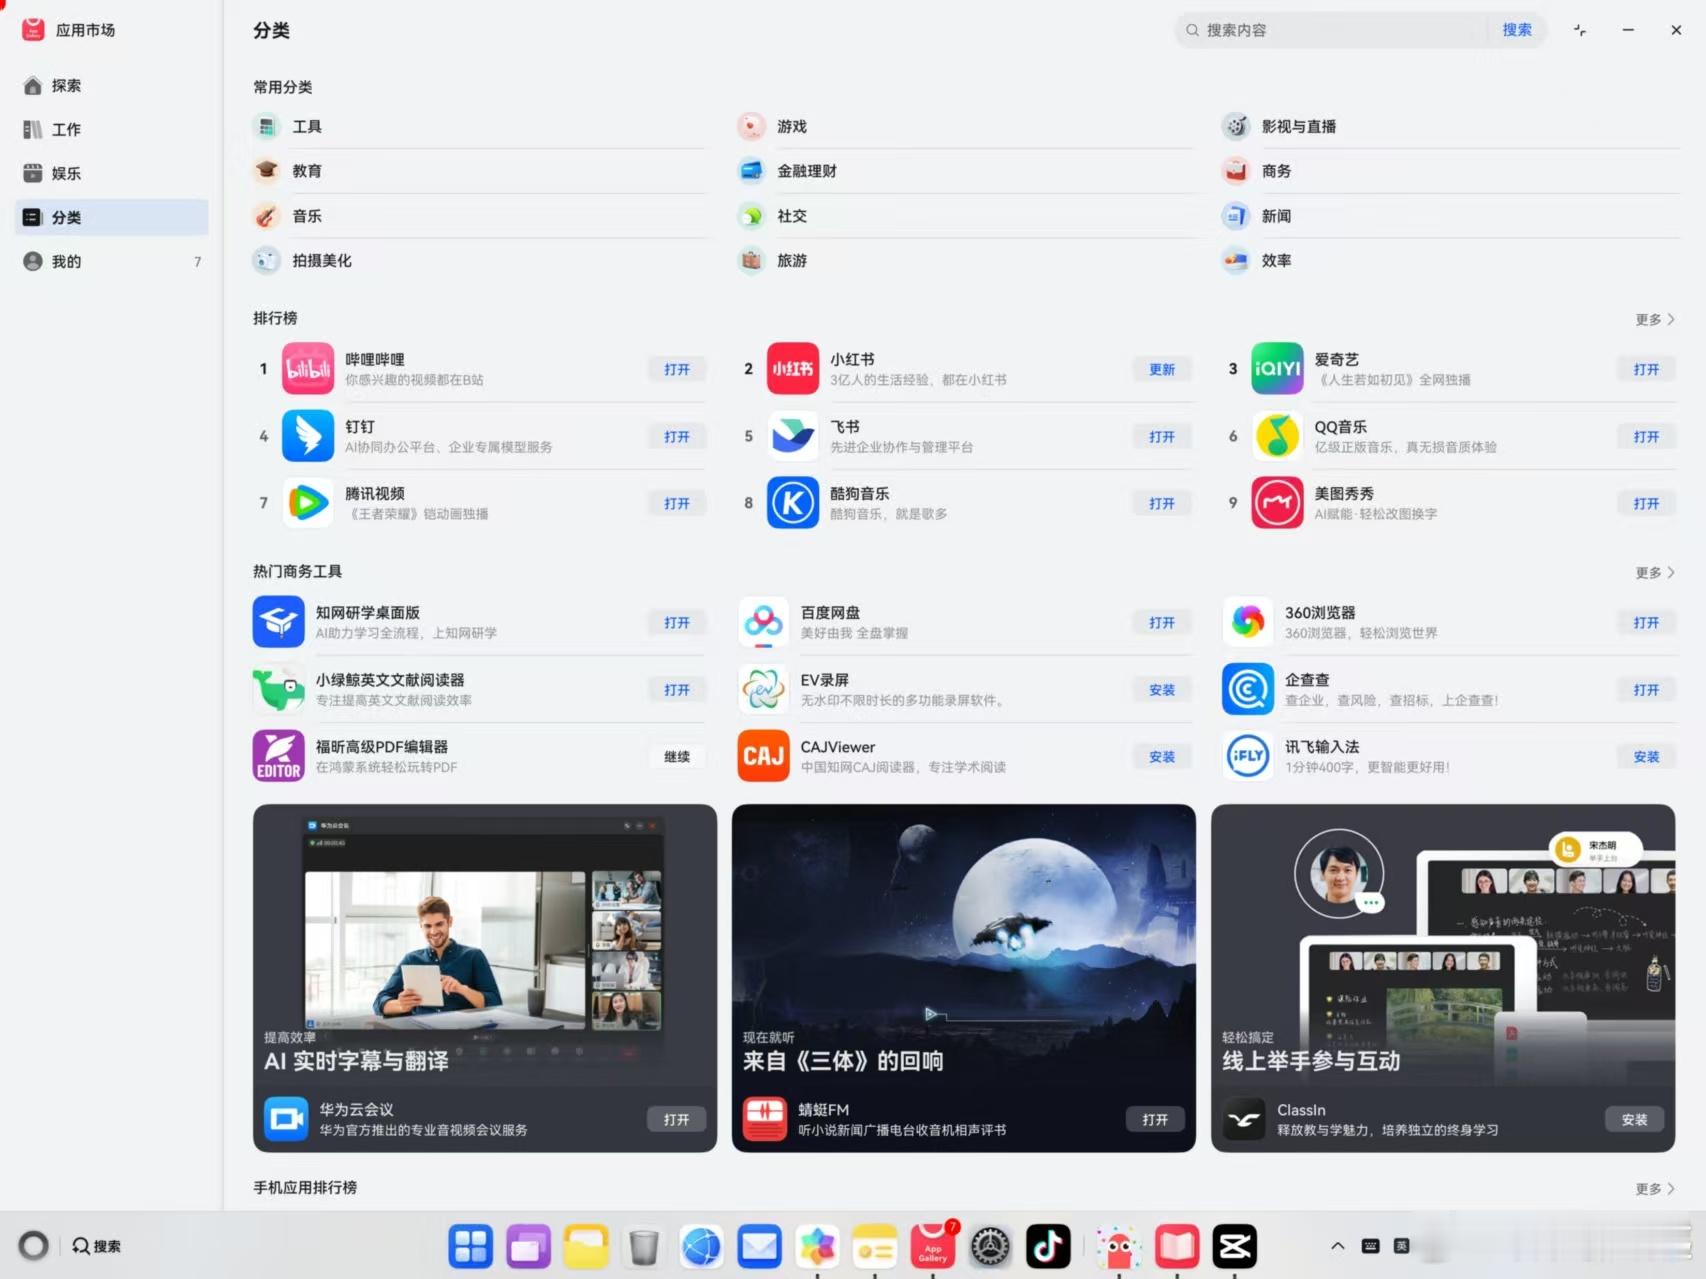Screen dimensions: 1706x1279
Task: Click the 搜索 button in the search bar
Action: [1517, 30]
